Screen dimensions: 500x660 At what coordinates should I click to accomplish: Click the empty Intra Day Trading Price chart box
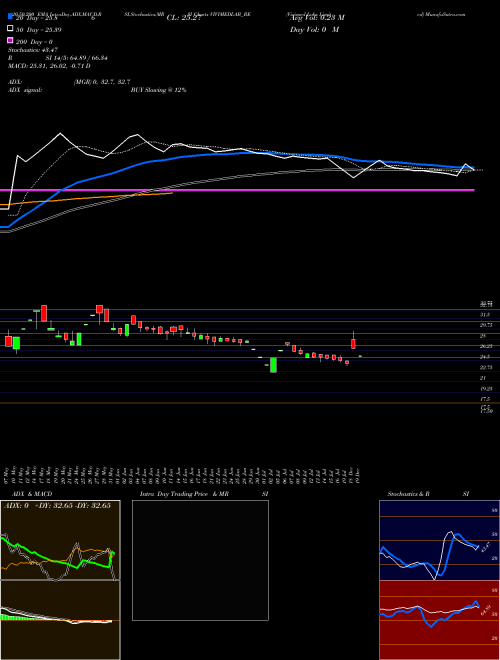point(200,560)
